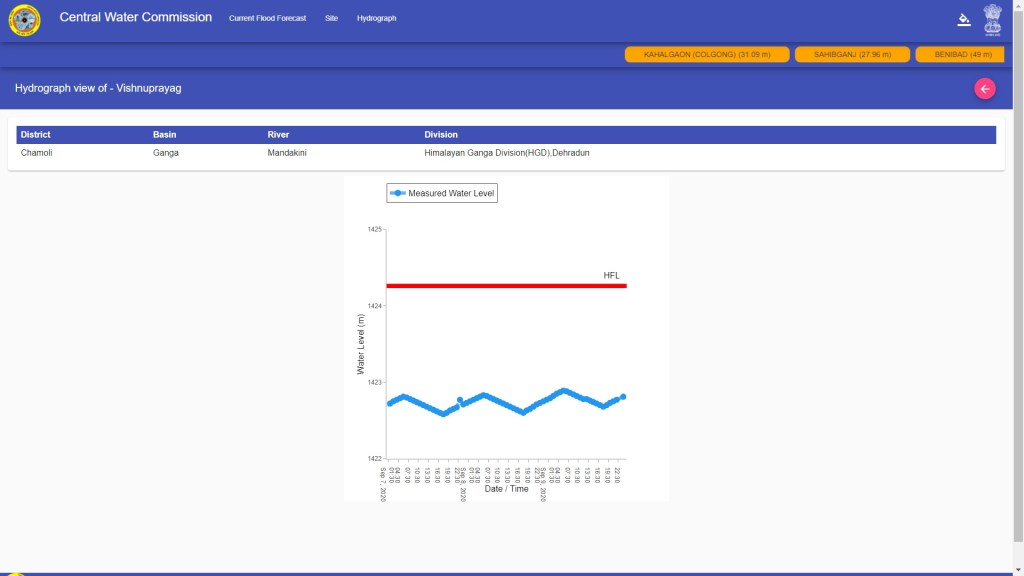The image size is (1024, 576).
Task: Click the Central Water Commission logo
Action: click(25, 19)
